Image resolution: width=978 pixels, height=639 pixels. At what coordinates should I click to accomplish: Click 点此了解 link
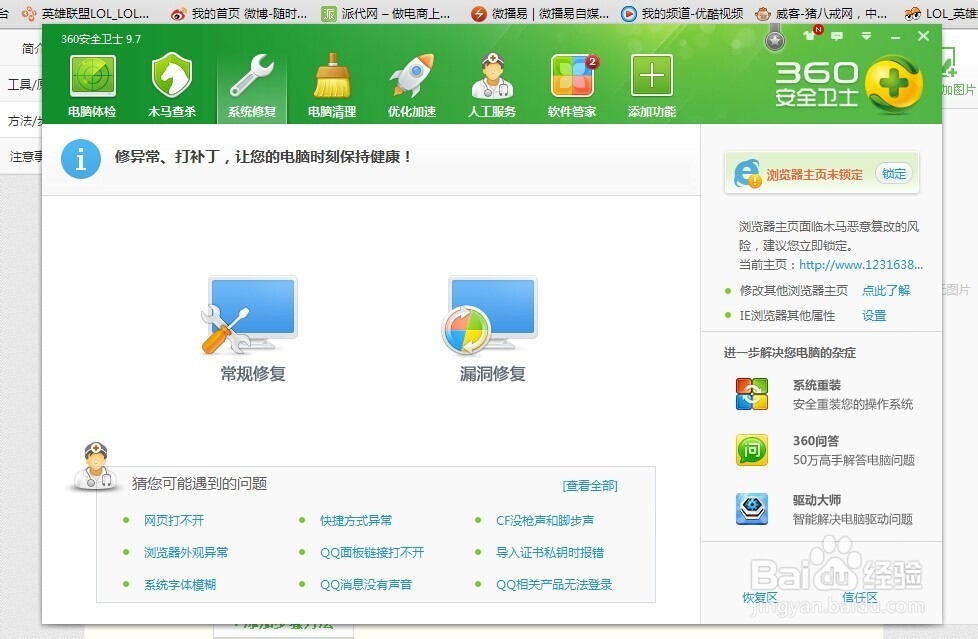[x=886, y=290]
